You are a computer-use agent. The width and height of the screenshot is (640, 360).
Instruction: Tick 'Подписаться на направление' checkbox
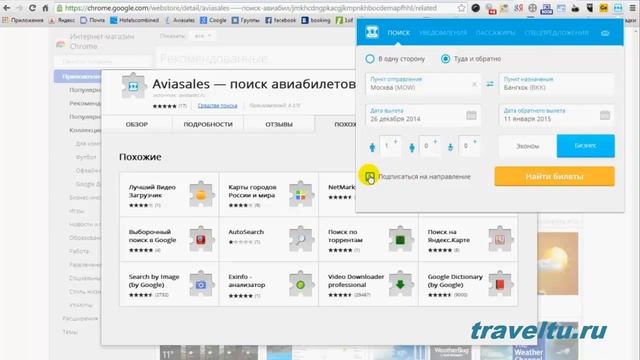370,176
